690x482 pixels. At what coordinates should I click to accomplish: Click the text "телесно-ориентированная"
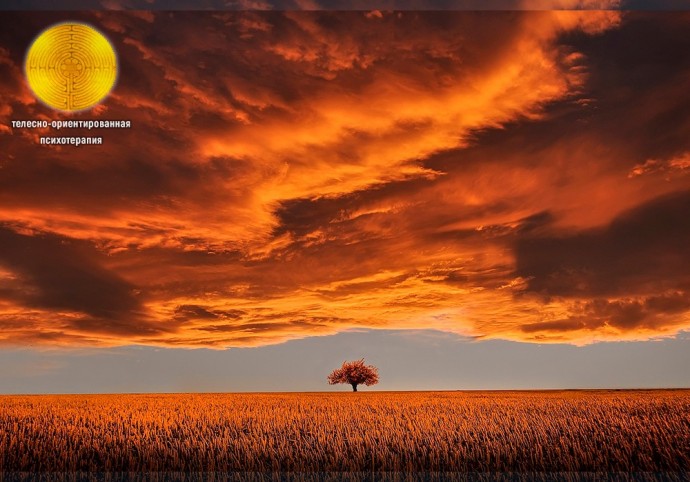click(71, 124)
